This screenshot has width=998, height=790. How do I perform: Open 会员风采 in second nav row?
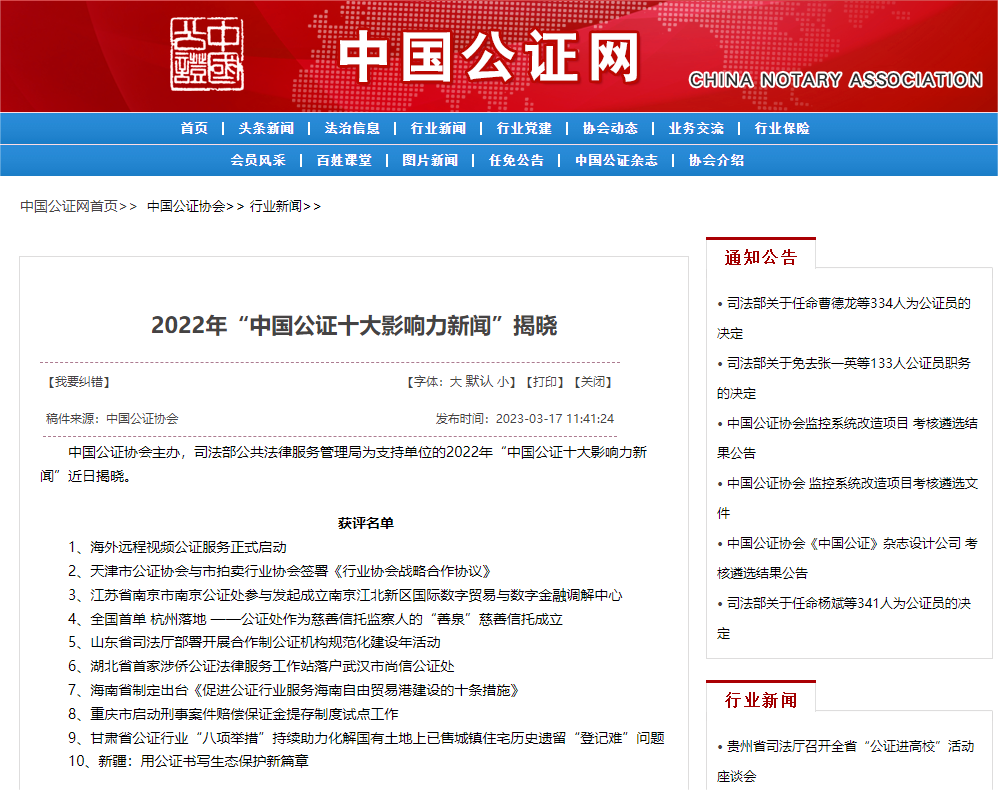coord(258,160)
